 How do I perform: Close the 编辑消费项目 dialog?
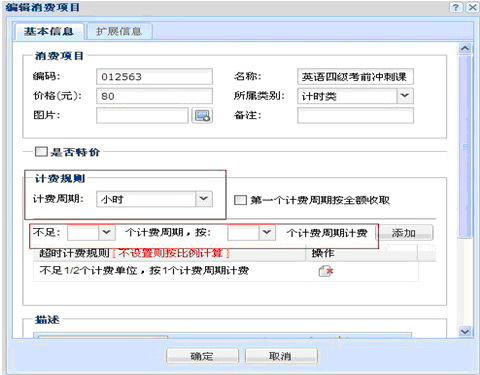coord(472,7)
